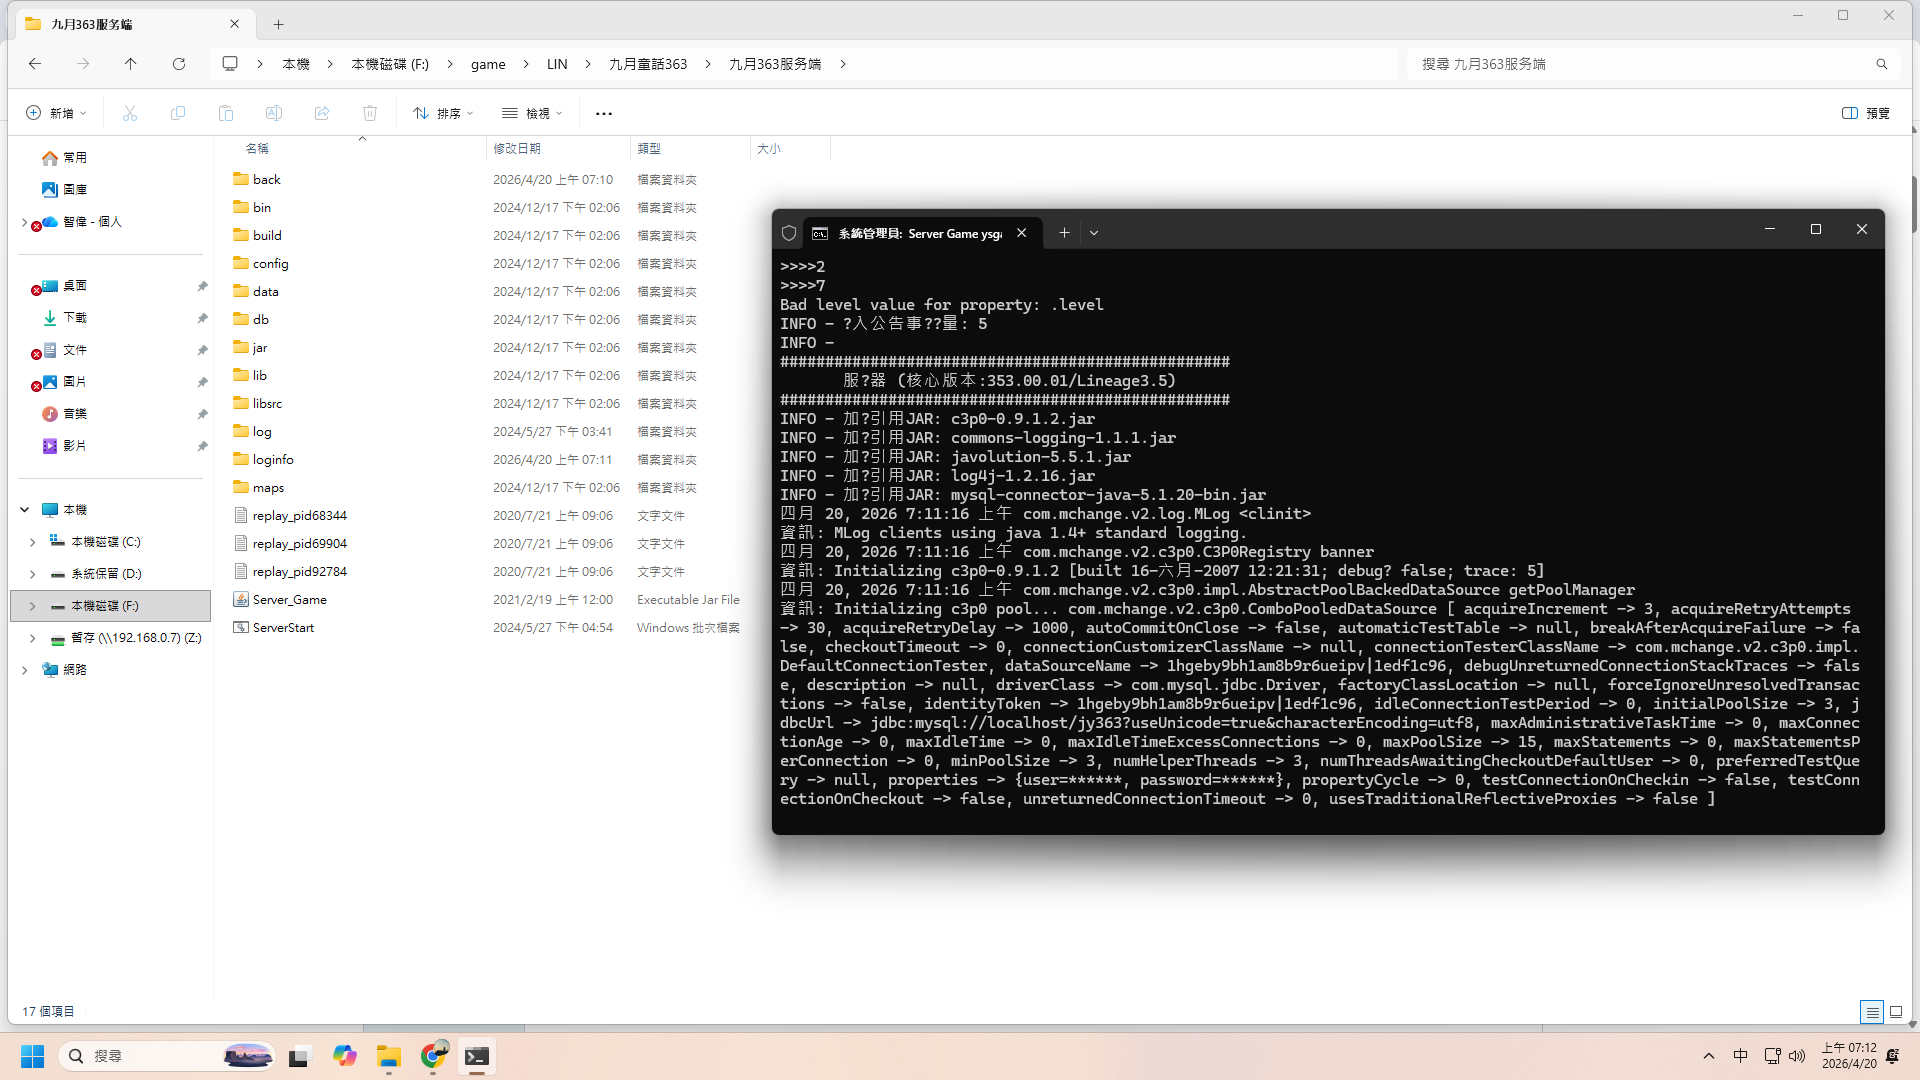This screenshot has height=1080, width=1920.
Task: Click the Terminal taskbar icon
Action: tap(477, 1056)
